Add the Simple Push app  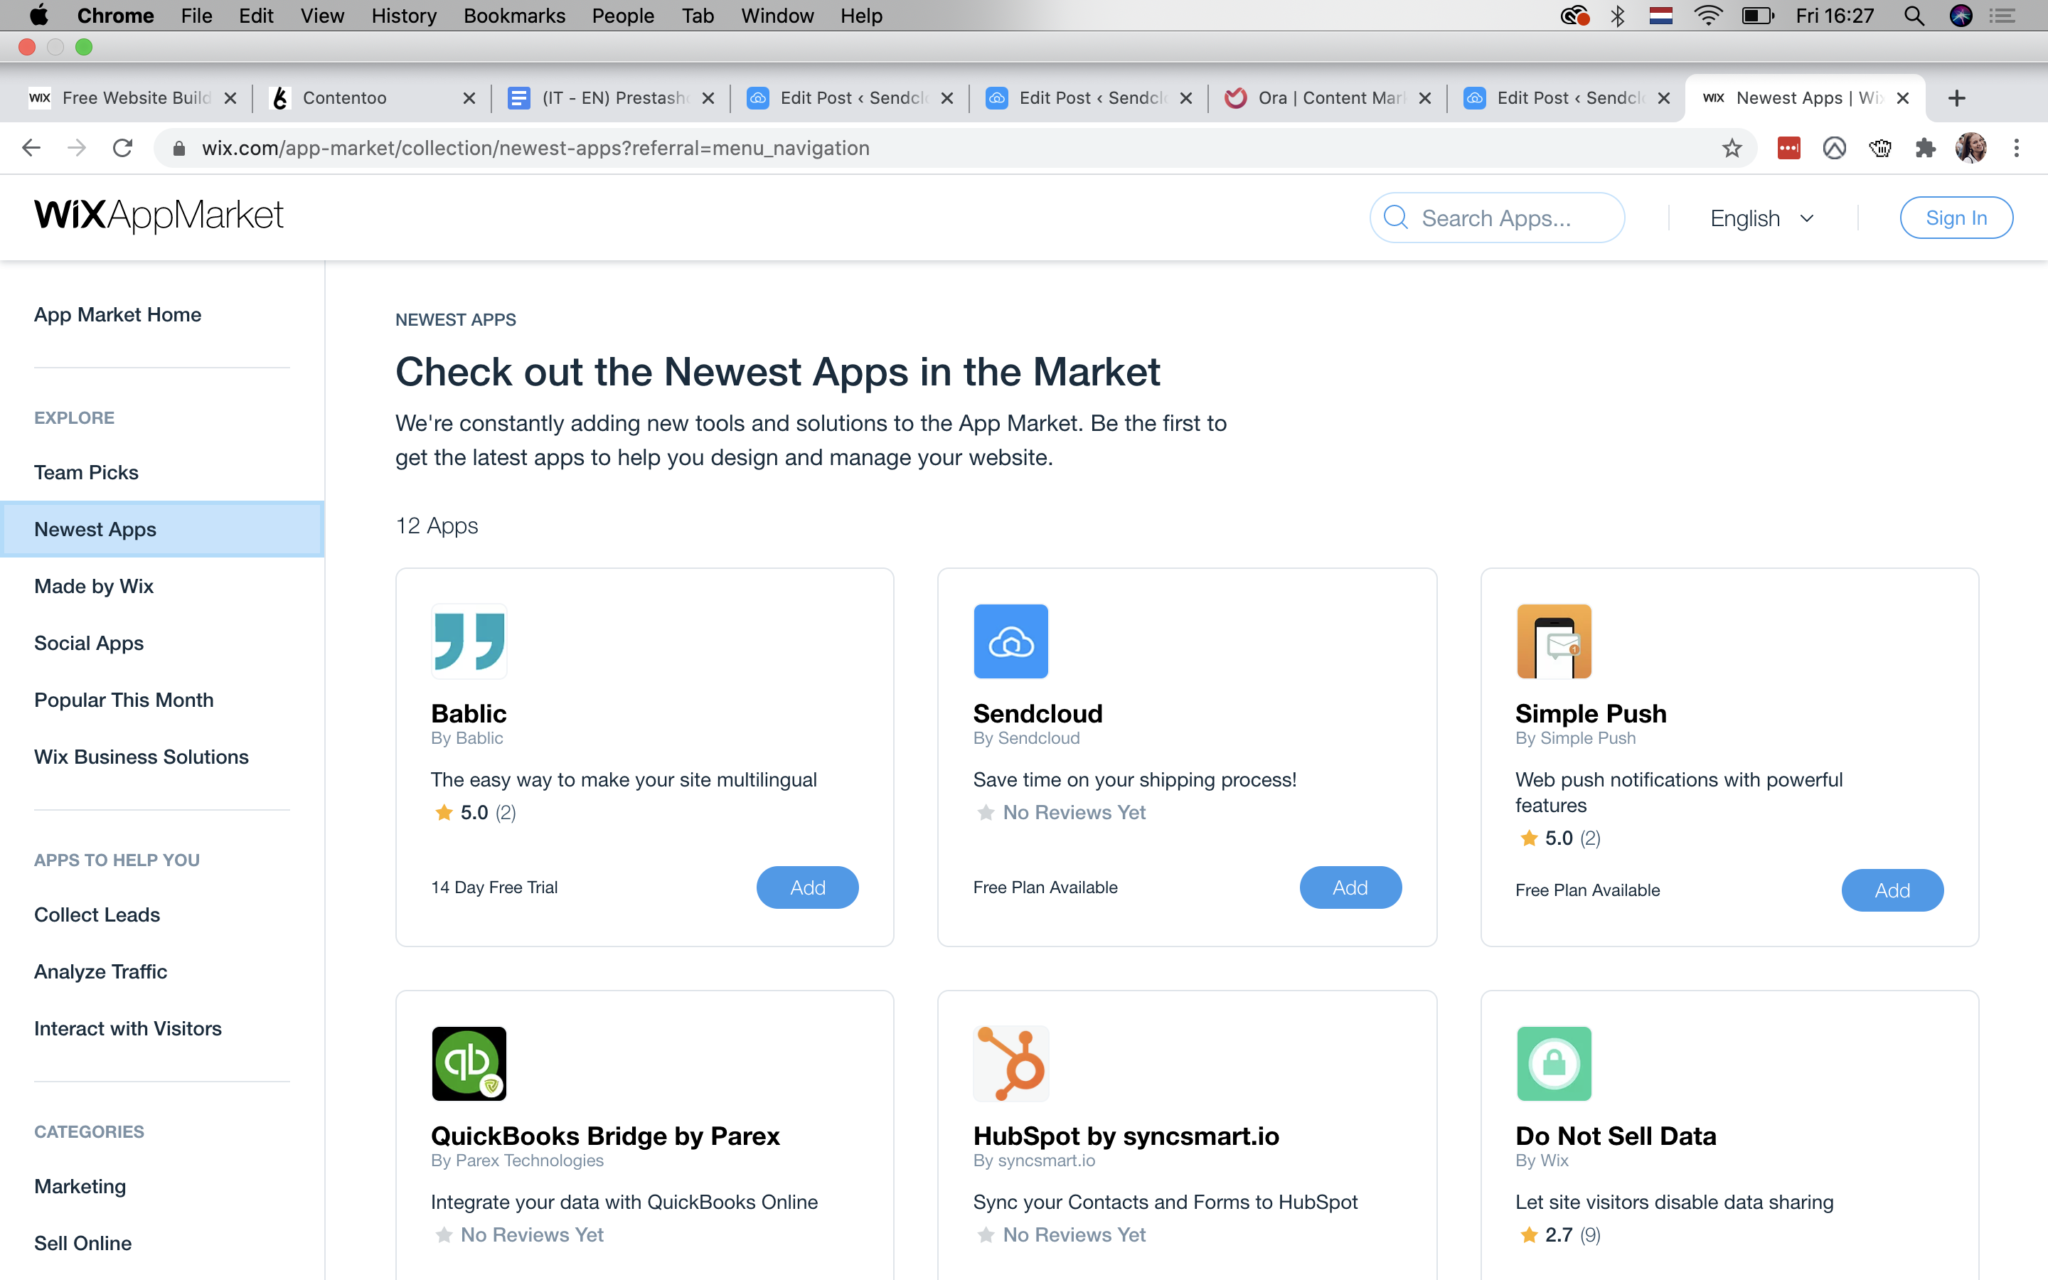click(1892, 890)
